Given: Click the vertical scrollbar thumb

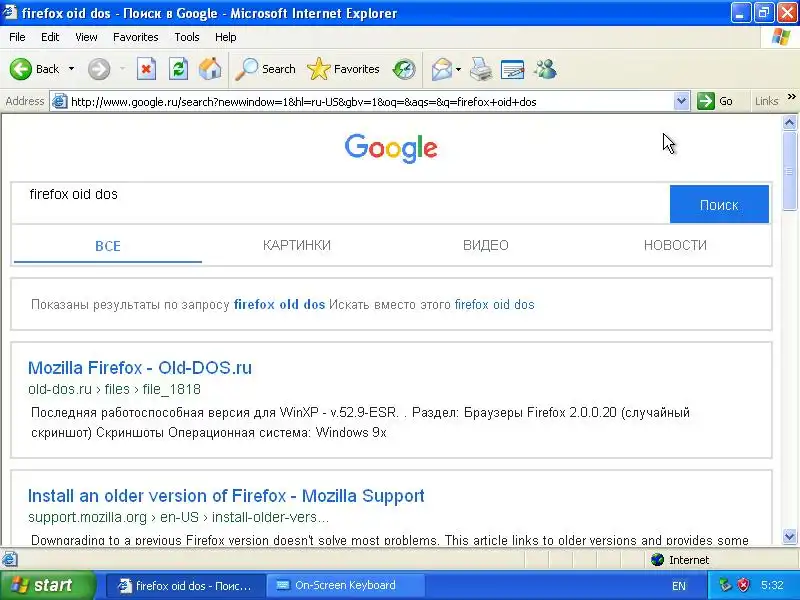Looking at the screenshot, I should click(x=789, y=171).
